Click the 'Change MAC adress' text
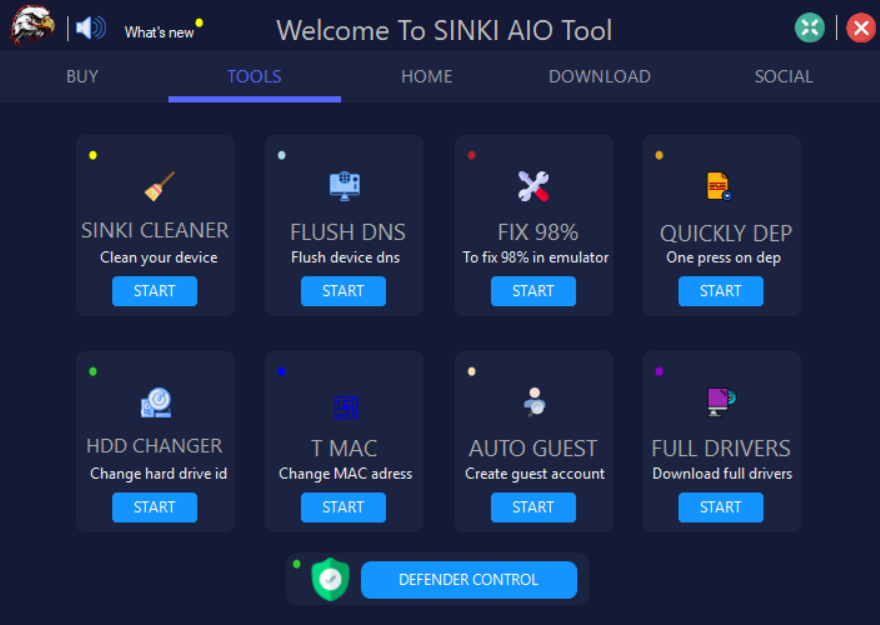880x625 pixels. (x=345, y=474)
